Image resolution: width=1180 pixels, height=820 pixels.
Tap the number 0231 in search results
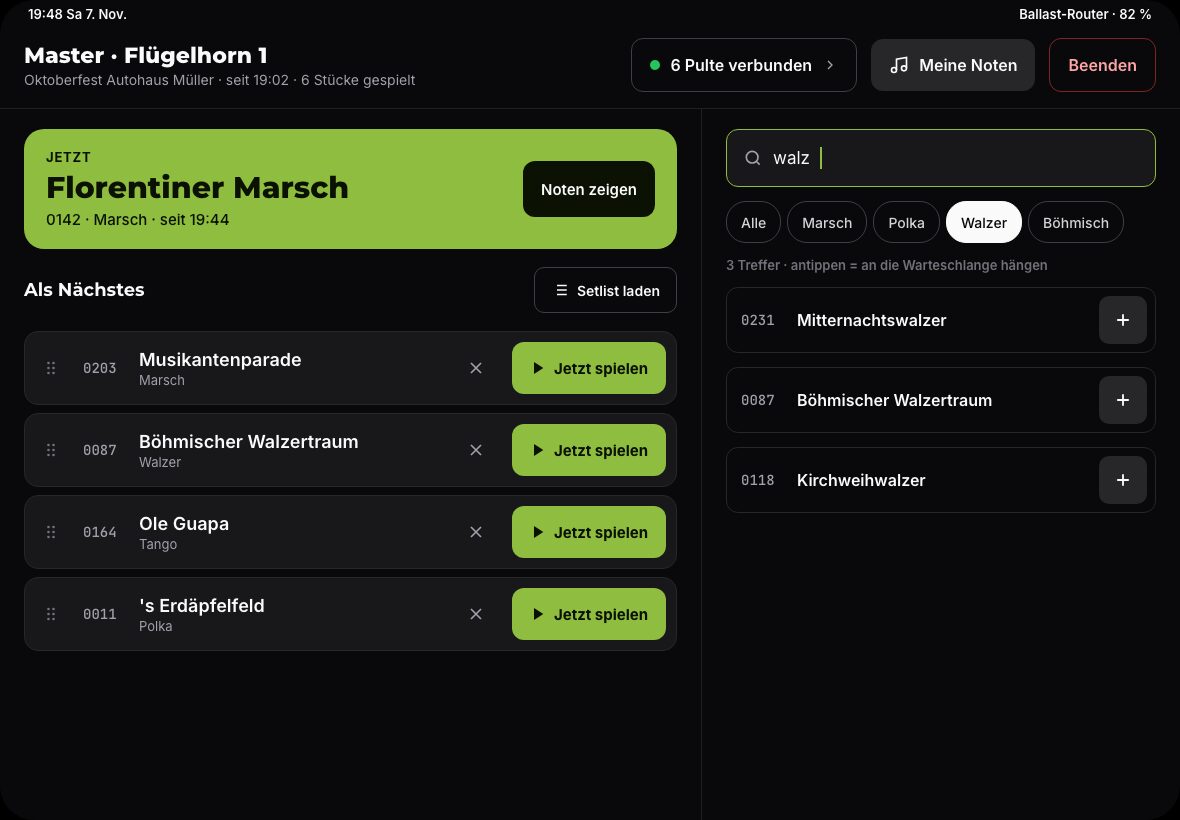coord(757,320)
